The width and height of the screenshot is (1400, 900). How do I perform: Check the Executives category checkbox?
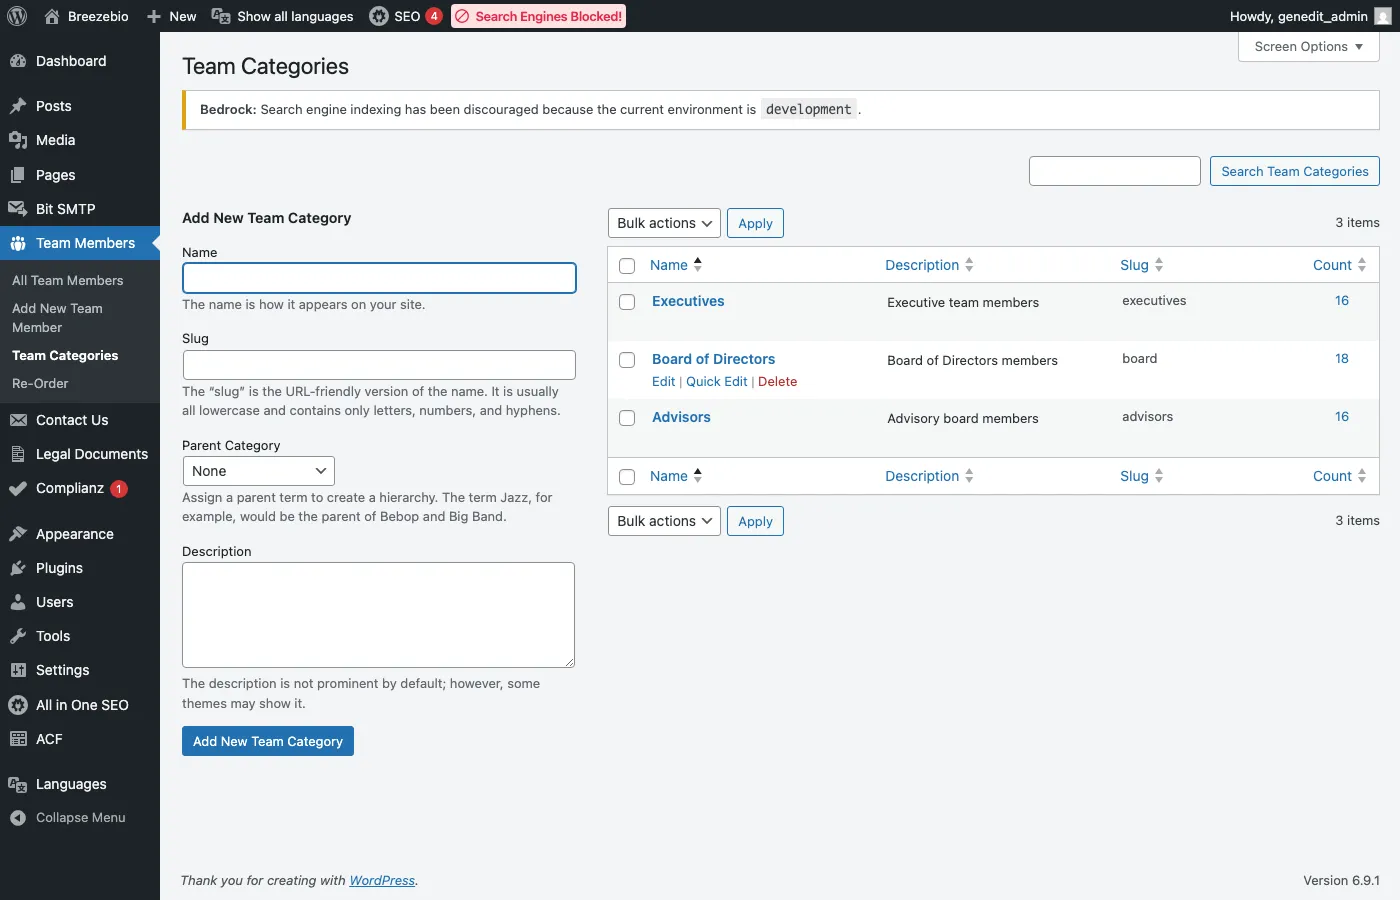click(627, 302)
